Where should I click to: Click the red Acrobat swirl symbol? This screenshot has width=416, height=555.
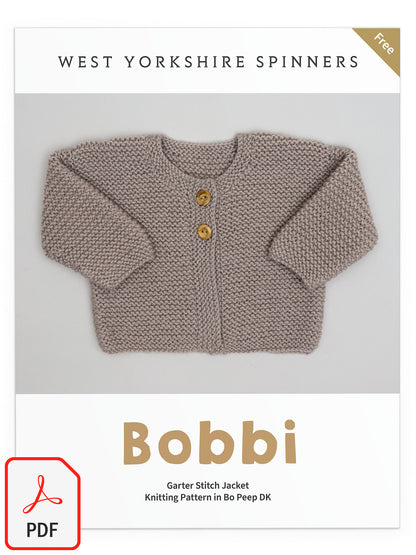(x=42, y=494)
